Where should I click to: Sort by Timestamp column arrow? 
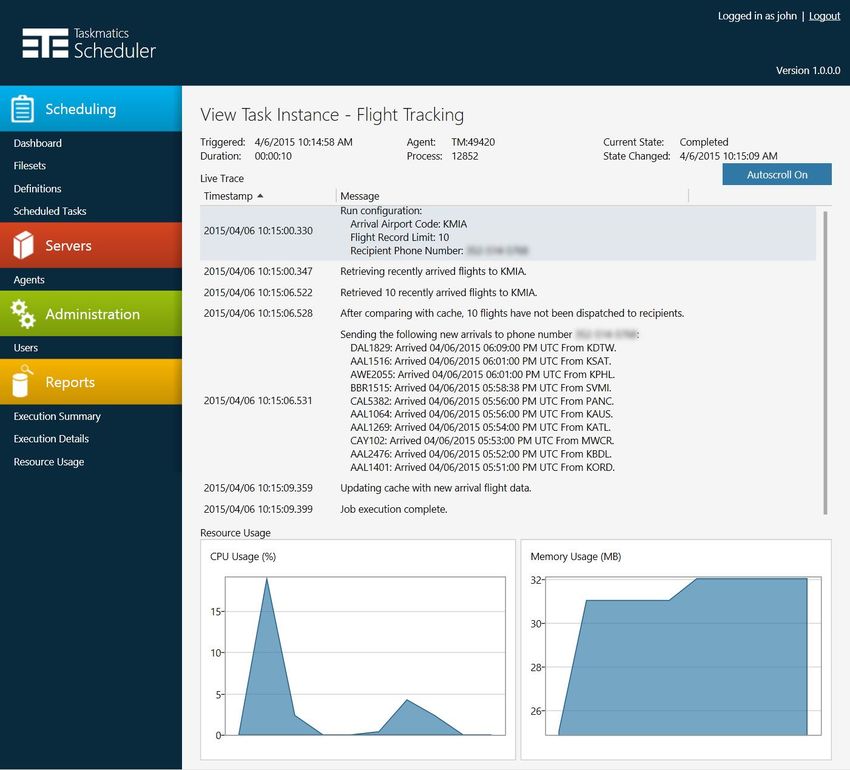(260, 196)
